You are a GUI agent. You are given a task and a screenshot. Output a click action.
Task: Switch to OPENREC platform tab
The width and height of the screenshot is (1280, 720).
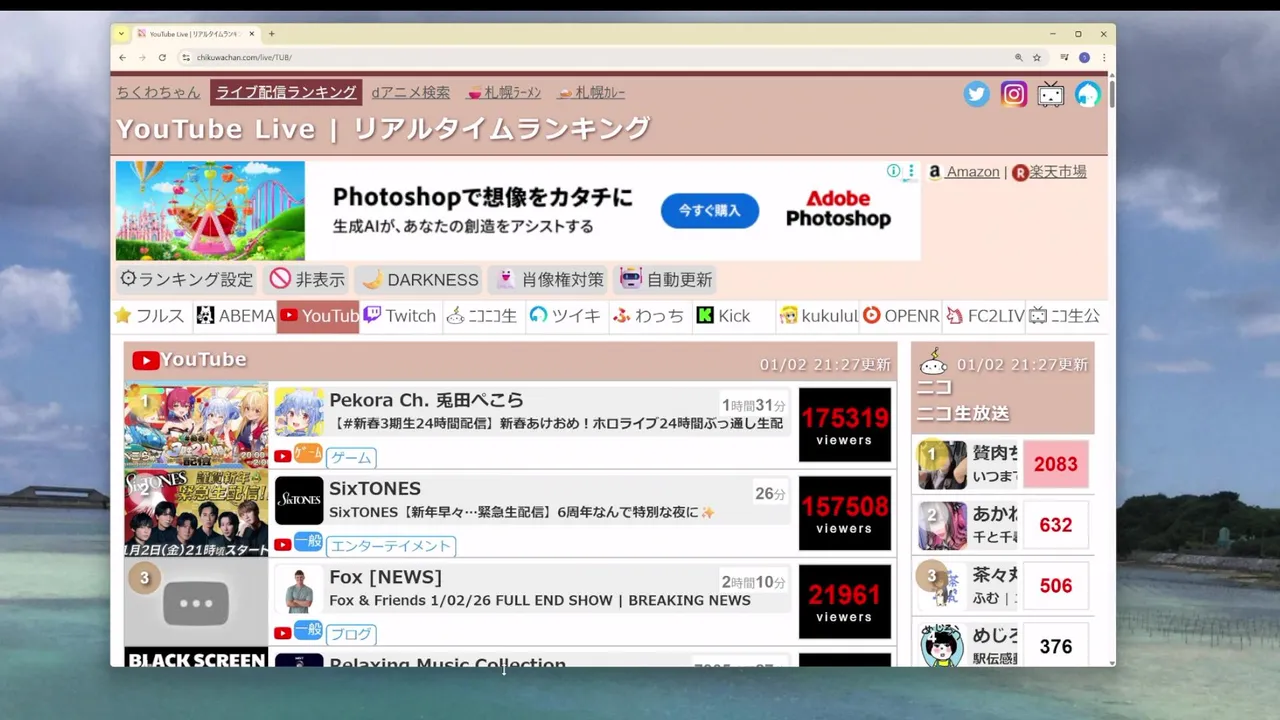pos(901,316)
